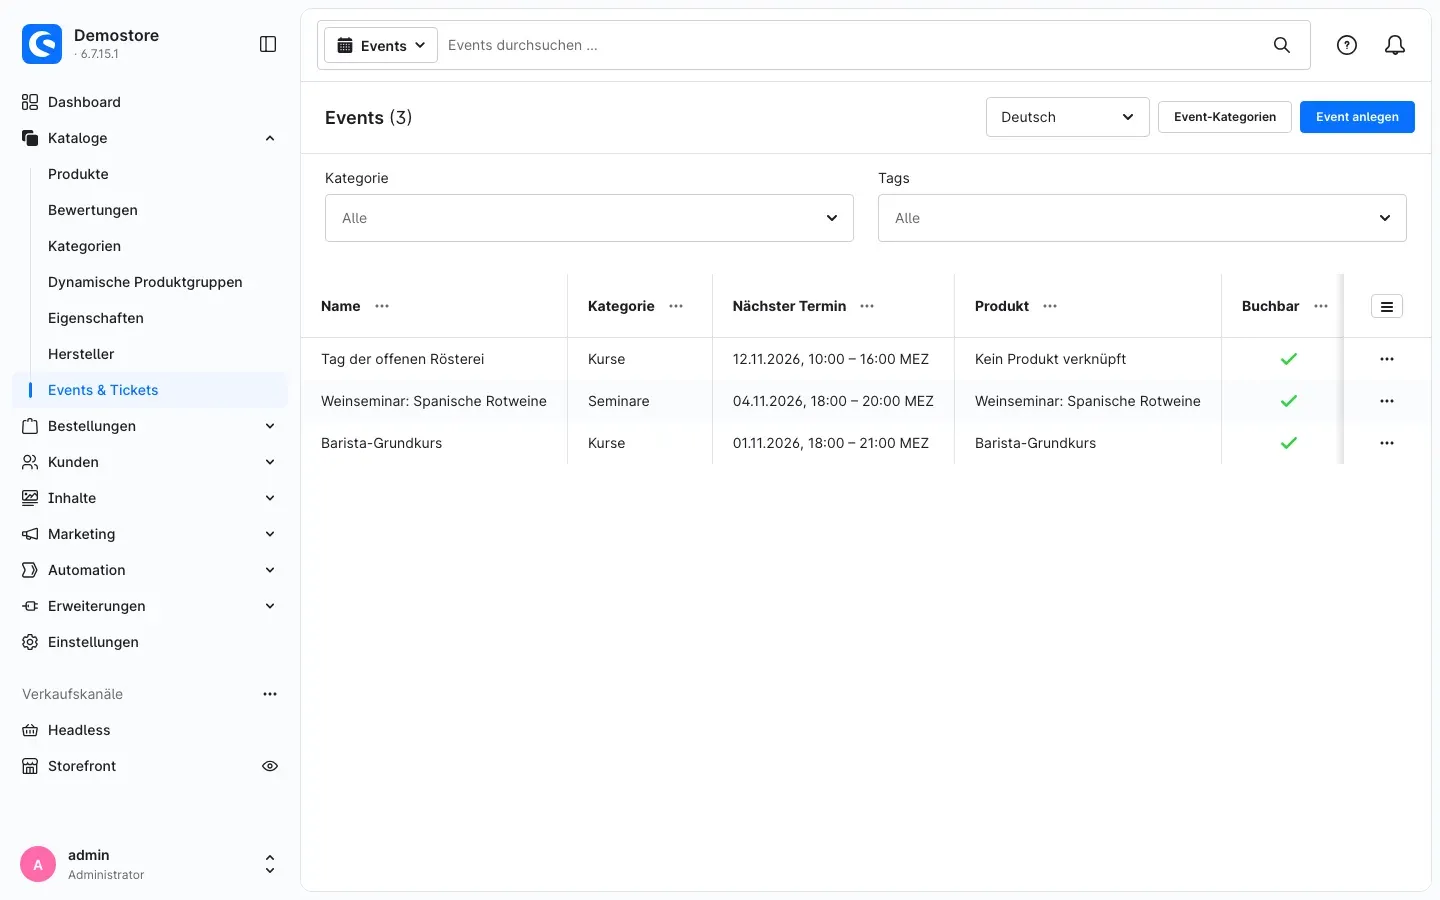Viewport: 1440px width, 900px height.
Task: Expand the Automation menu
Action: tap(270, 570)
